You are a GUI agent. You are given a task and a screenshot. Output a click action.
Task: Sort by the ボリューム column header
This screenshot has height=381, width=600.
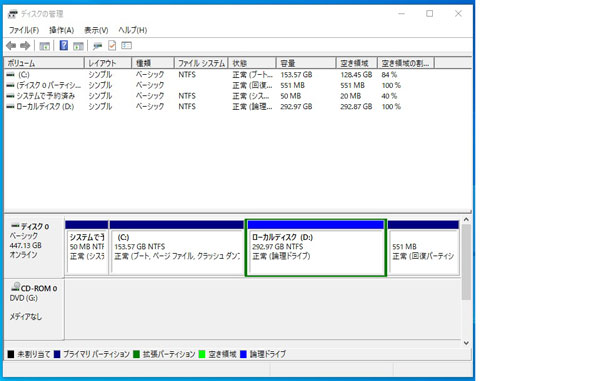pyautogui.click(x=44, y=63)
